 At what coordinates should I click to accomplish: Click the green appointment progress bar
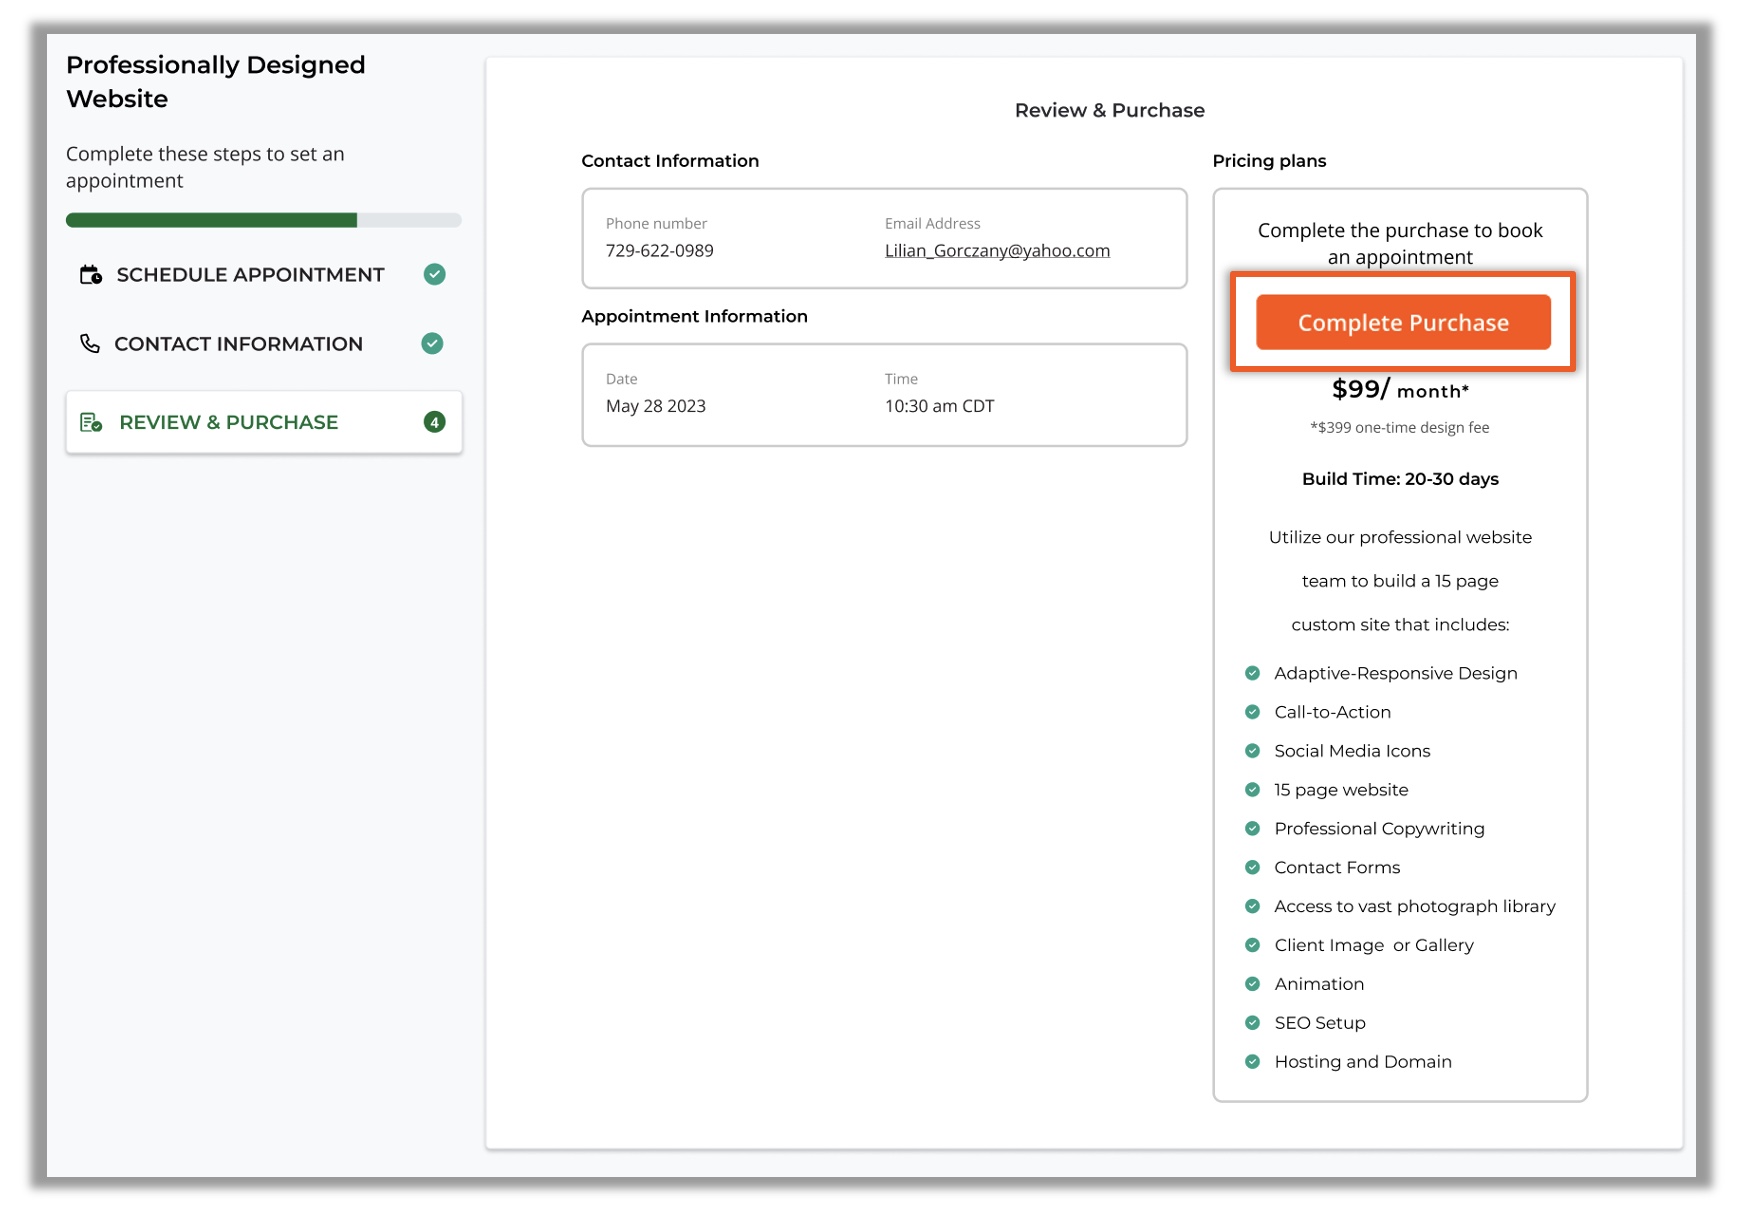212,221
